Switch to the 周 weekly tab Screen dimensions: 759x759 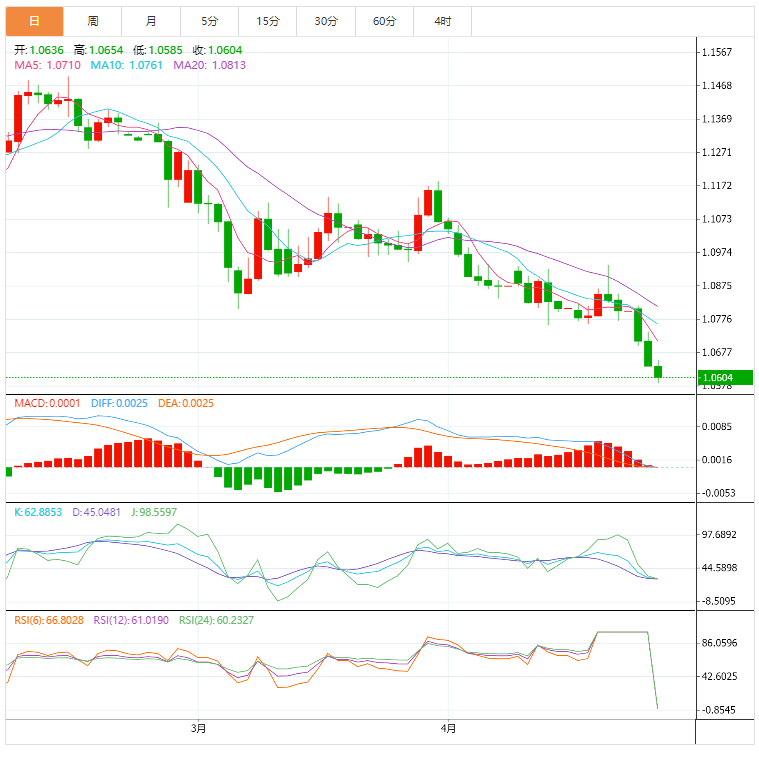(x=92, y=21)
